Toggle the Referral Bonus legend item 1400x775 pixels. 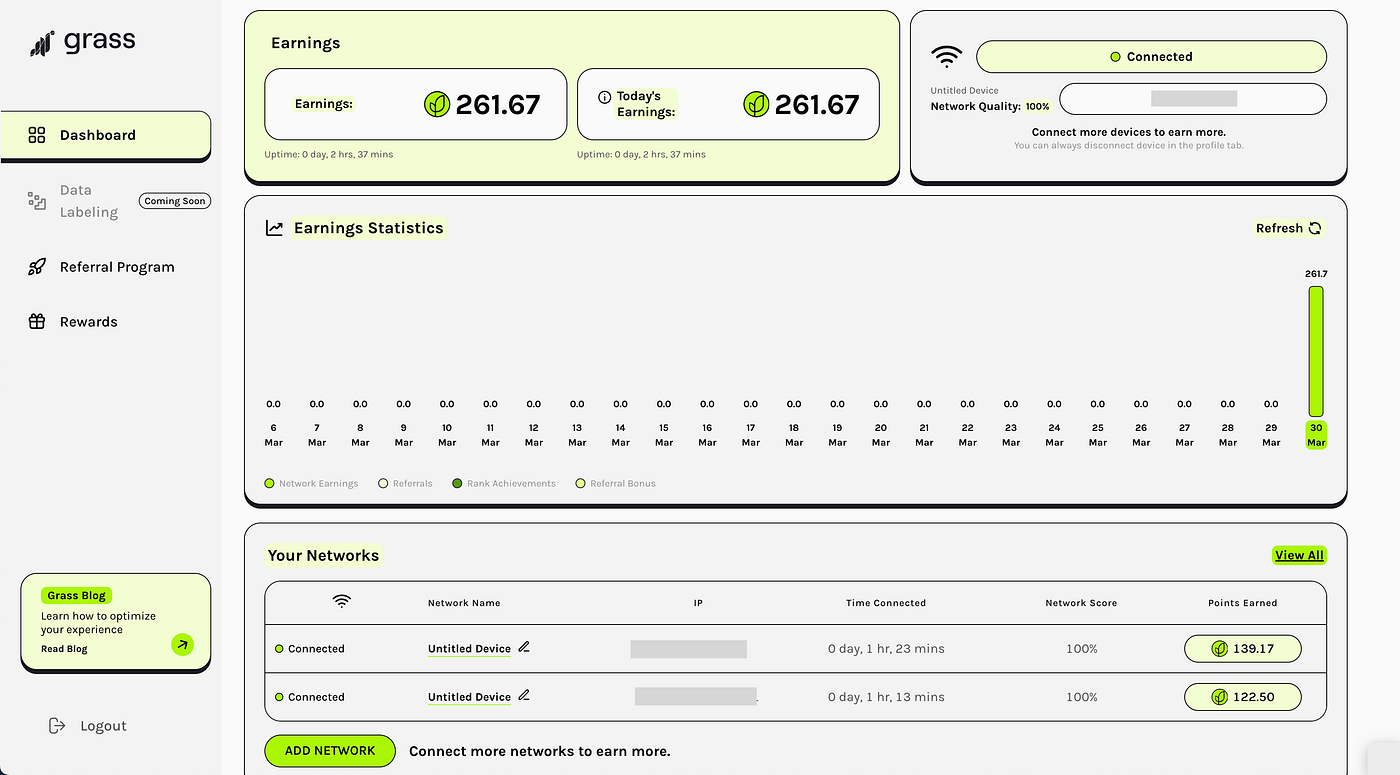616,484
